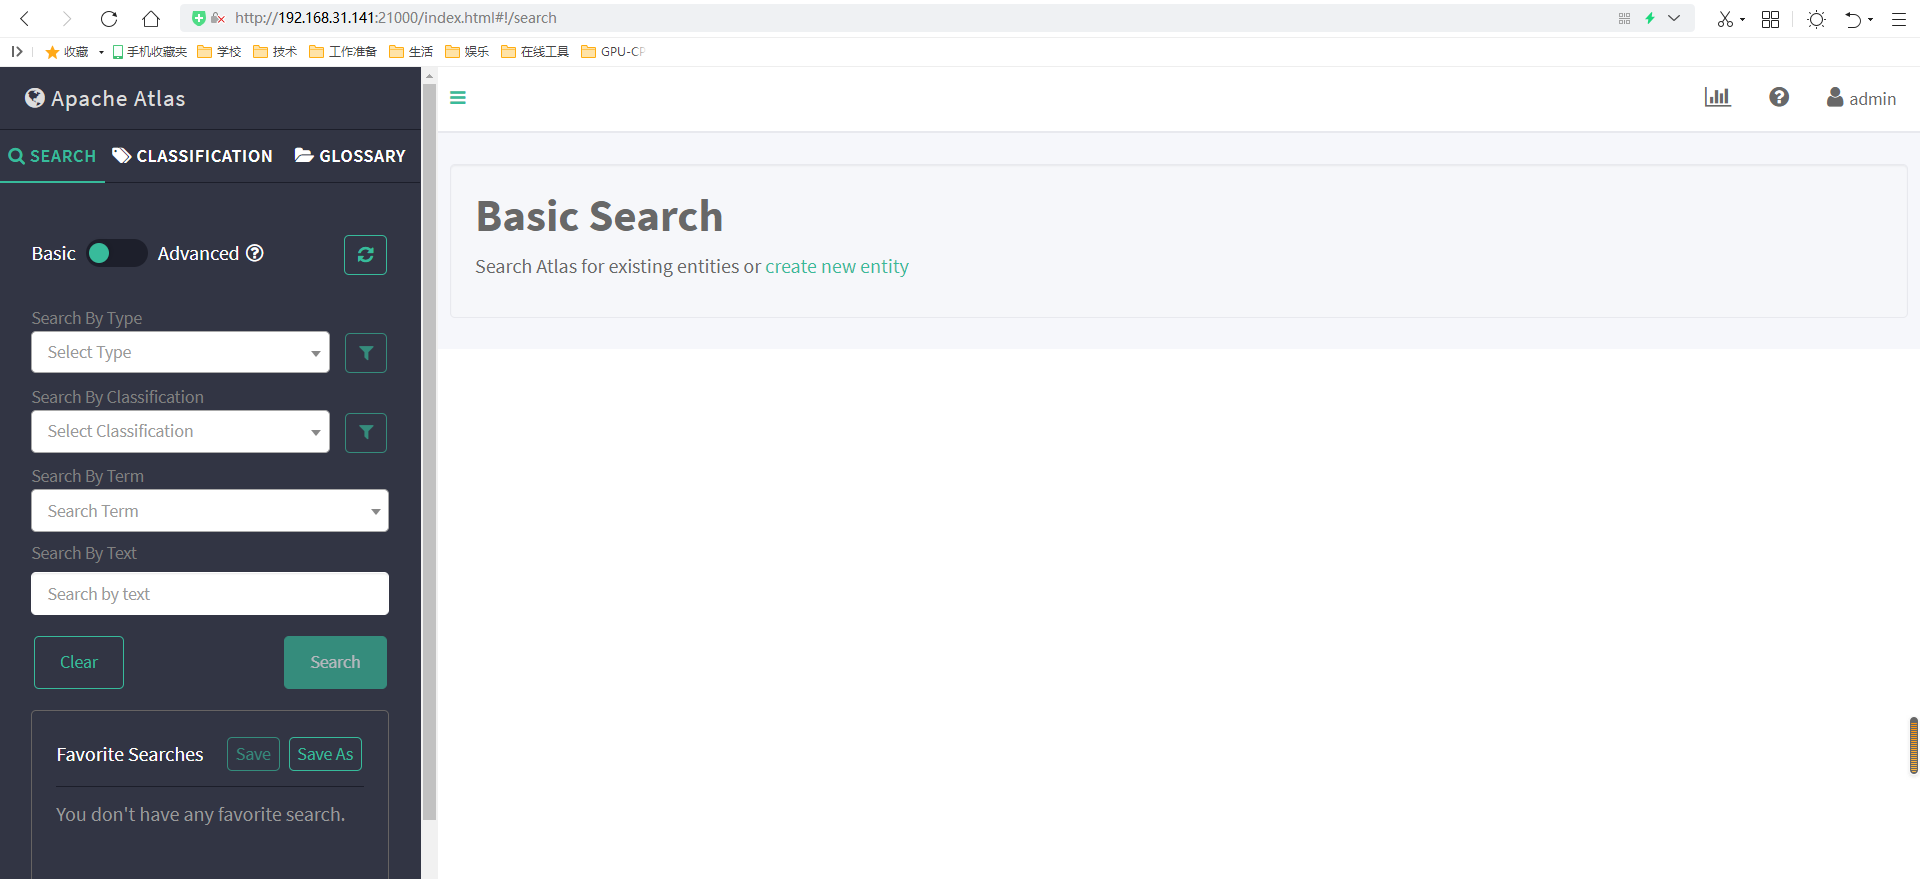Toggle the browser brightness mode sun icon
The image size is (1920, 879).
(x=1816, y=19)
